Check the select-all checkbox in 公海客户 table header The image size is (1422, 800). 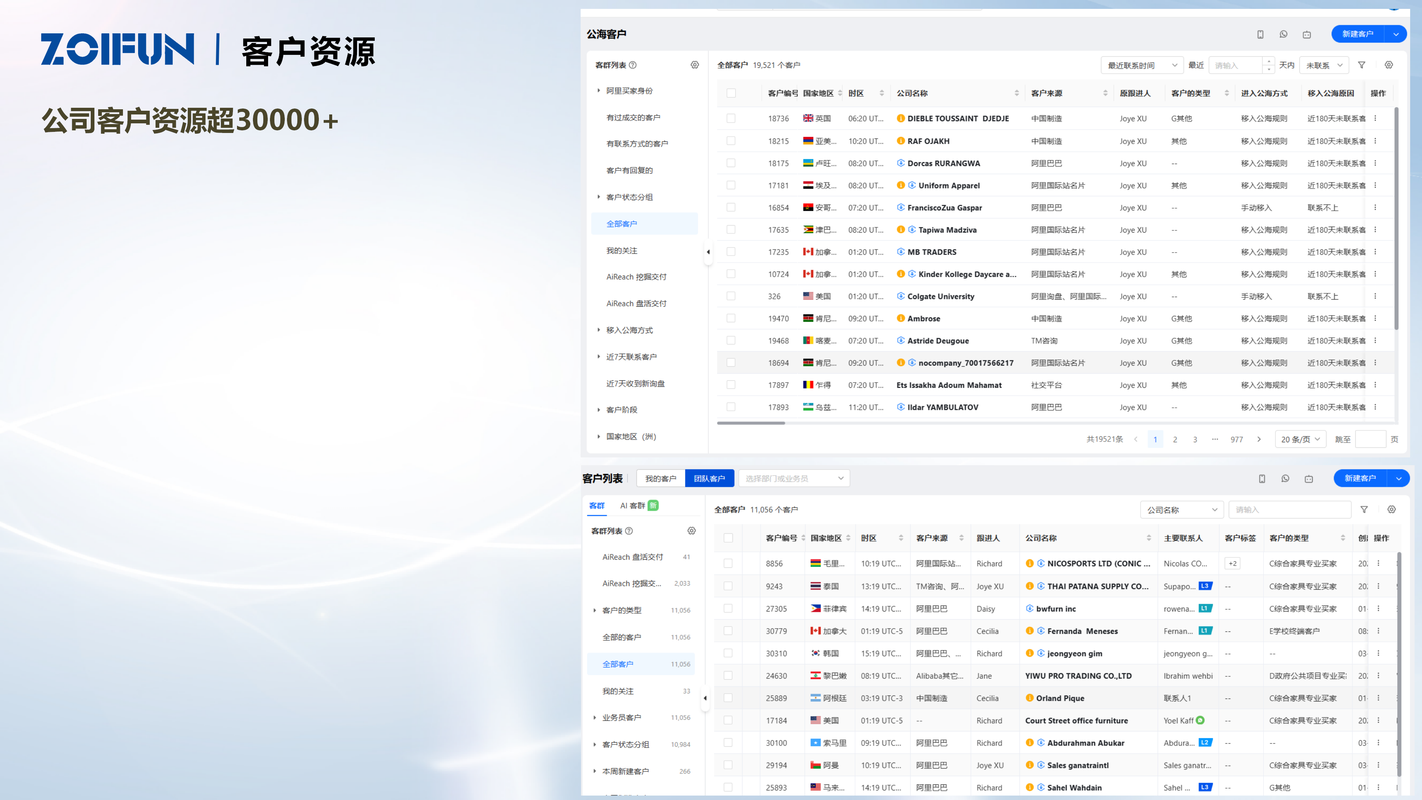click(x=731, y=93)
